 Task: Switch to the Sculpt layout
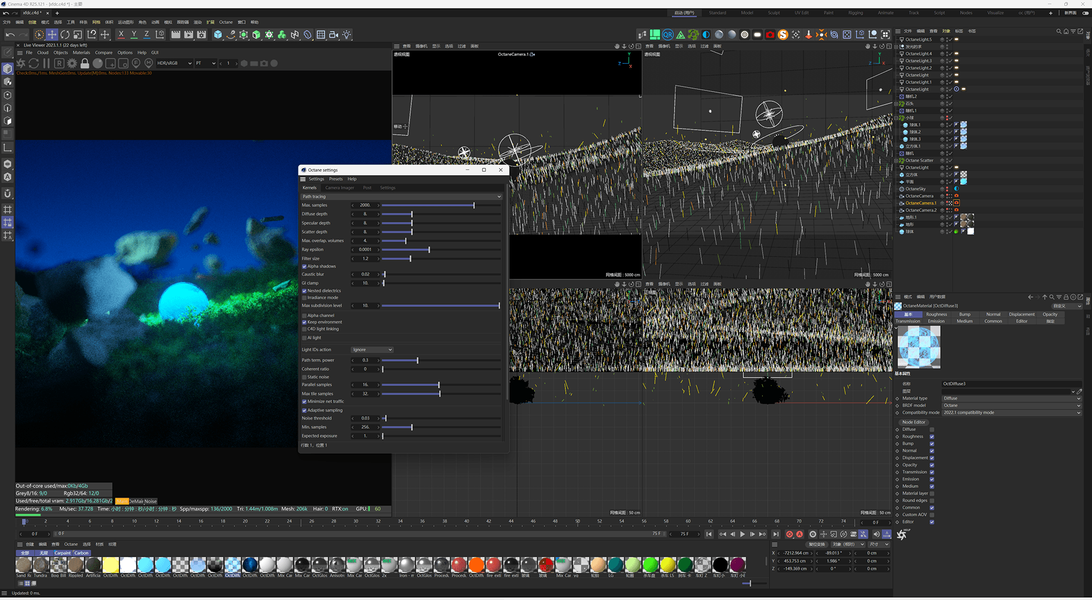click(774, 13)
